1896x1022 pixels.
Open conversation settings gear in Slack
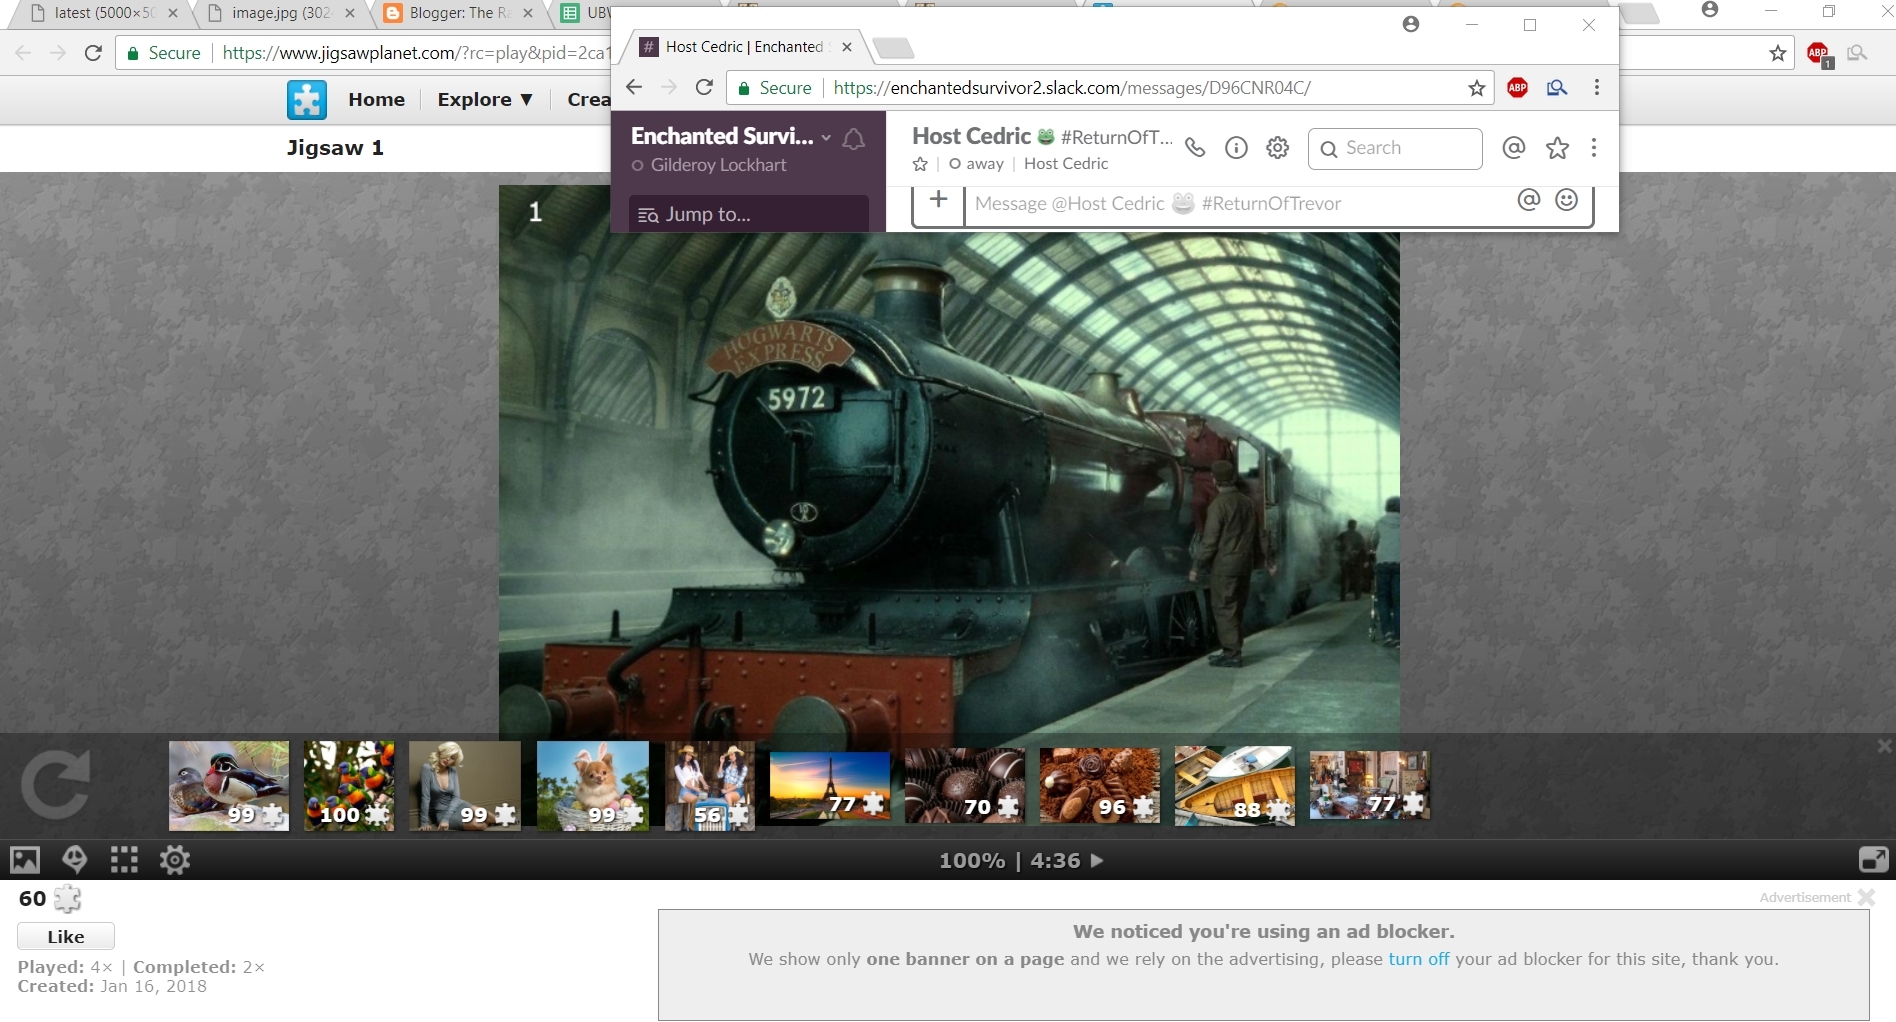1278,148
